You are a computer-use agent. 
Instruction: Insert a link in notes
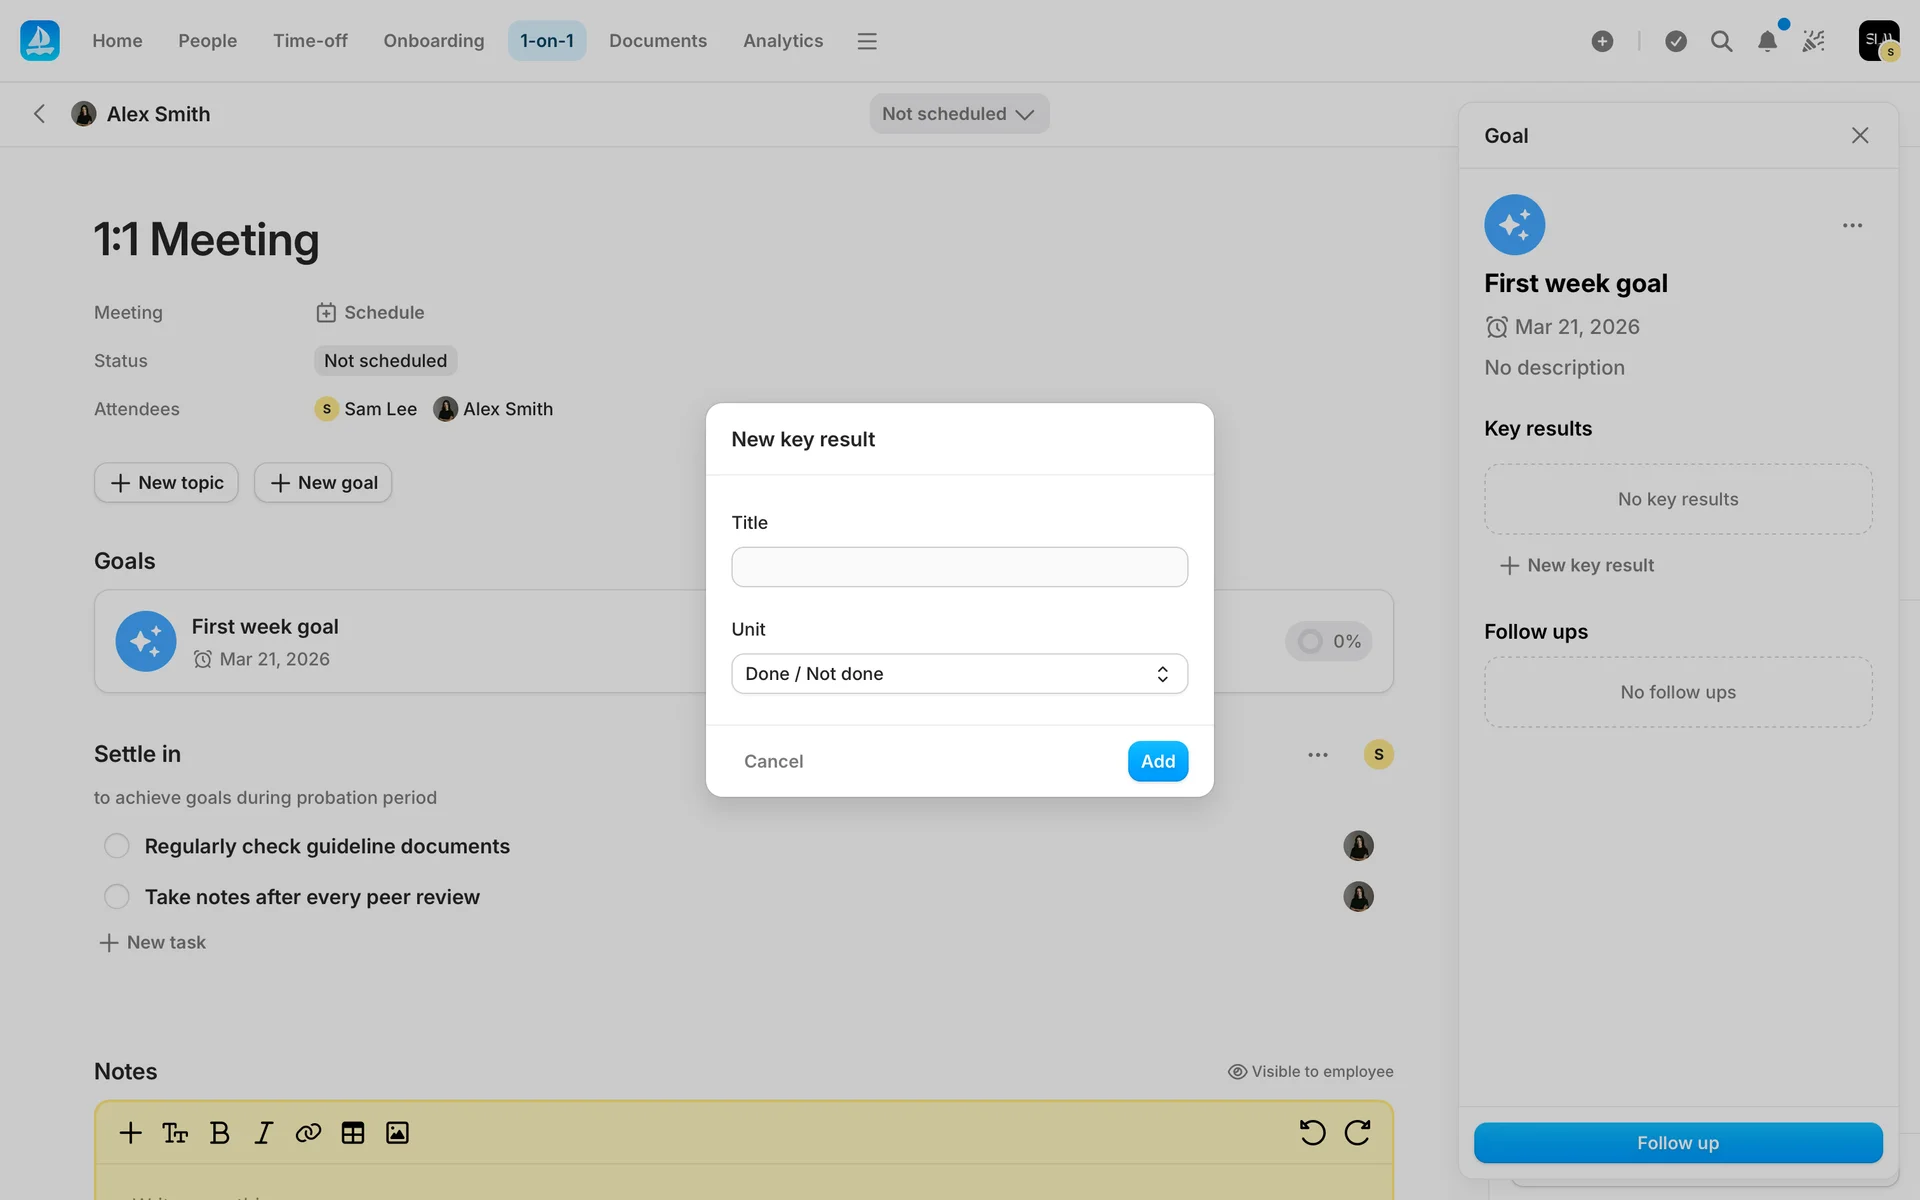point(308,1133)
